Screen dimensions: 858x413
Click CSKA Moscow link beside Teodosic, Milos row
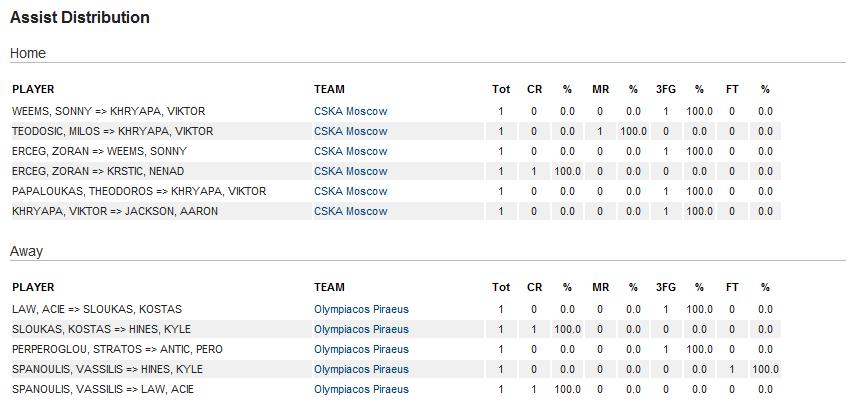pos(350,131)
